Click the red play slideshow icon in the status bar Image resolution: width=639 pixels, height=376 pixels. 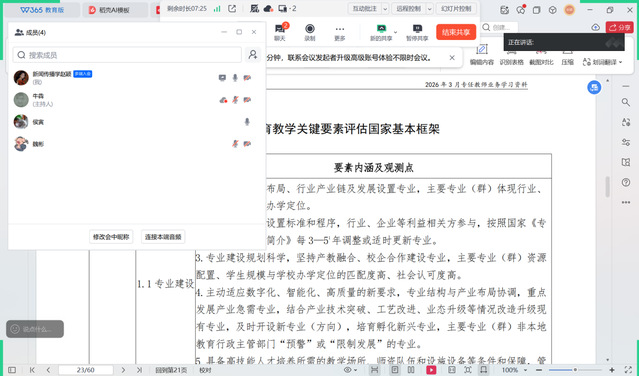point(431,370)
